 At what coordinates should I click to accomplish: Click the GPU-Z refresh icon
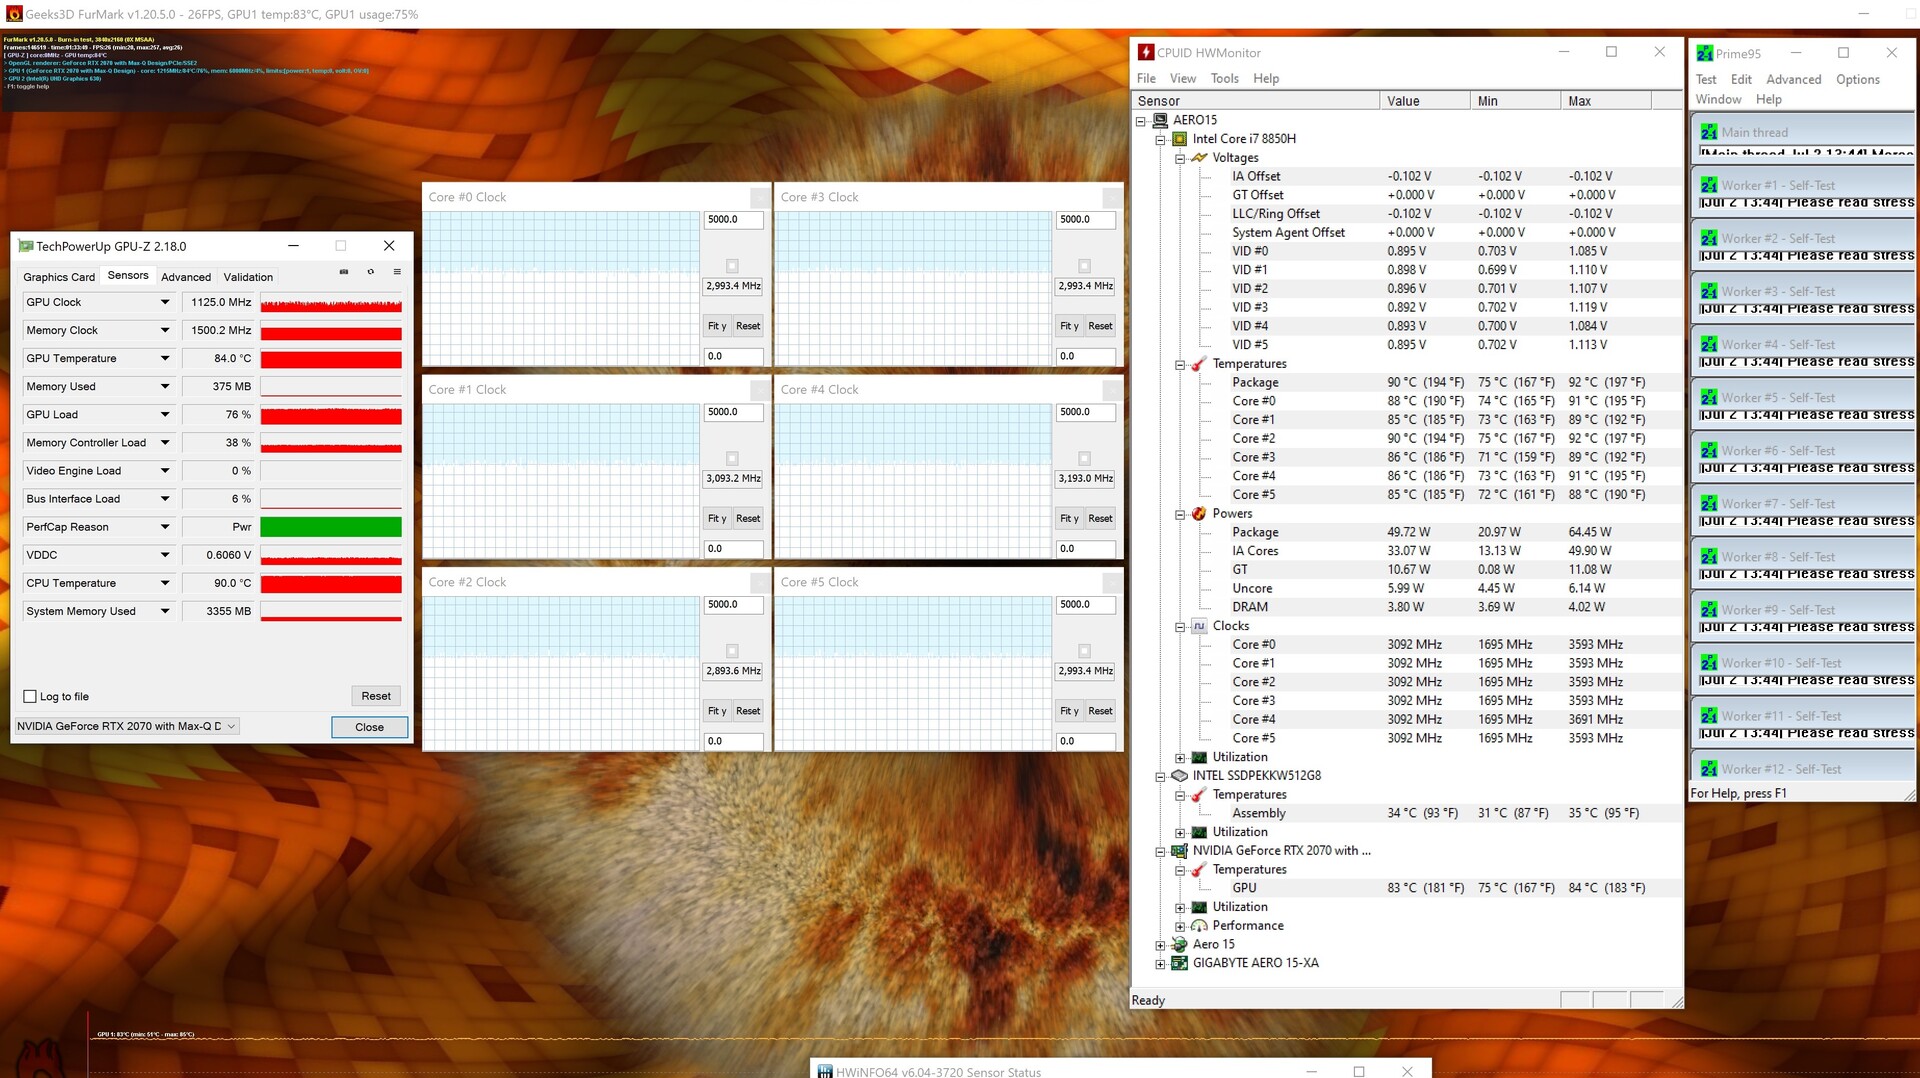(x=371, y=272)
